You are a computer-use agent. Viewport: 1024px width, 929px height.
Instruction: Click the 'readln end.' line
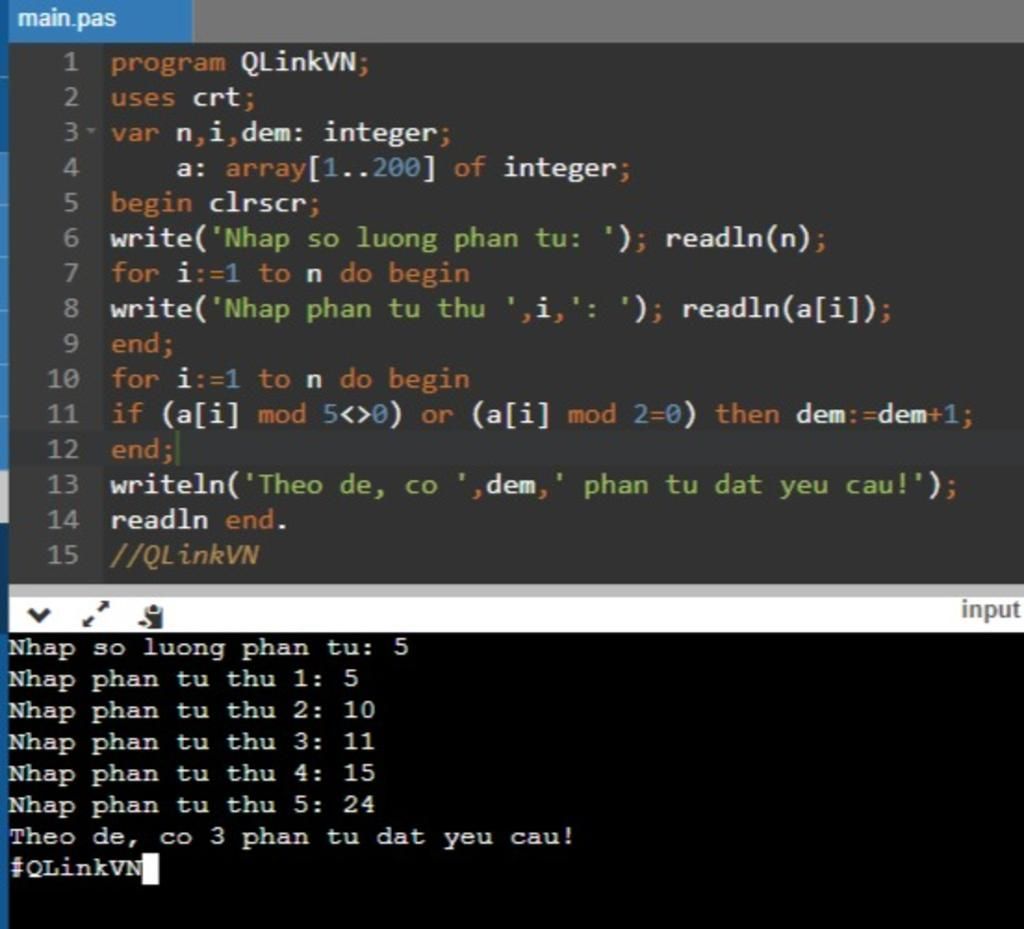[x=199, y=520]
